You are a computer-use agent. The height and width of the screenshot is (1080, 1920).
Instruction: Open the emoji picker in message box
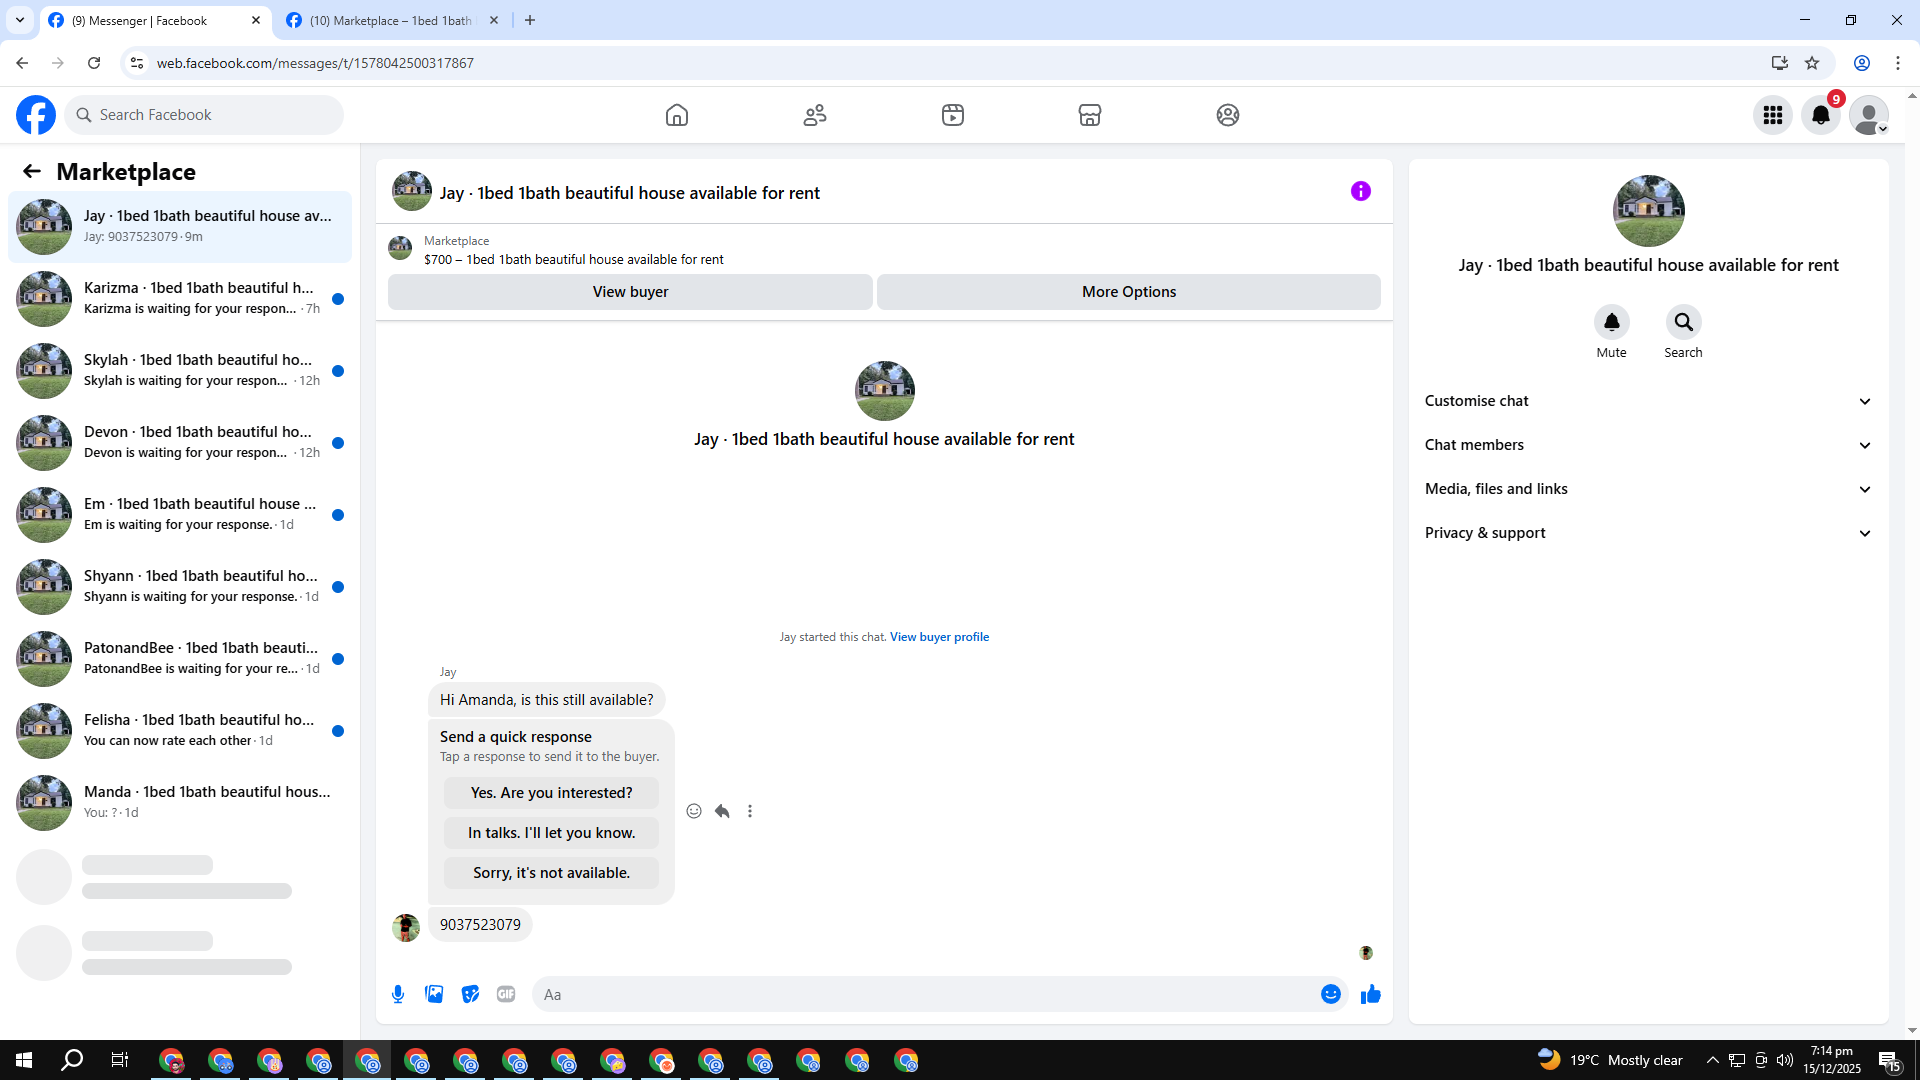pos(1330,994)
